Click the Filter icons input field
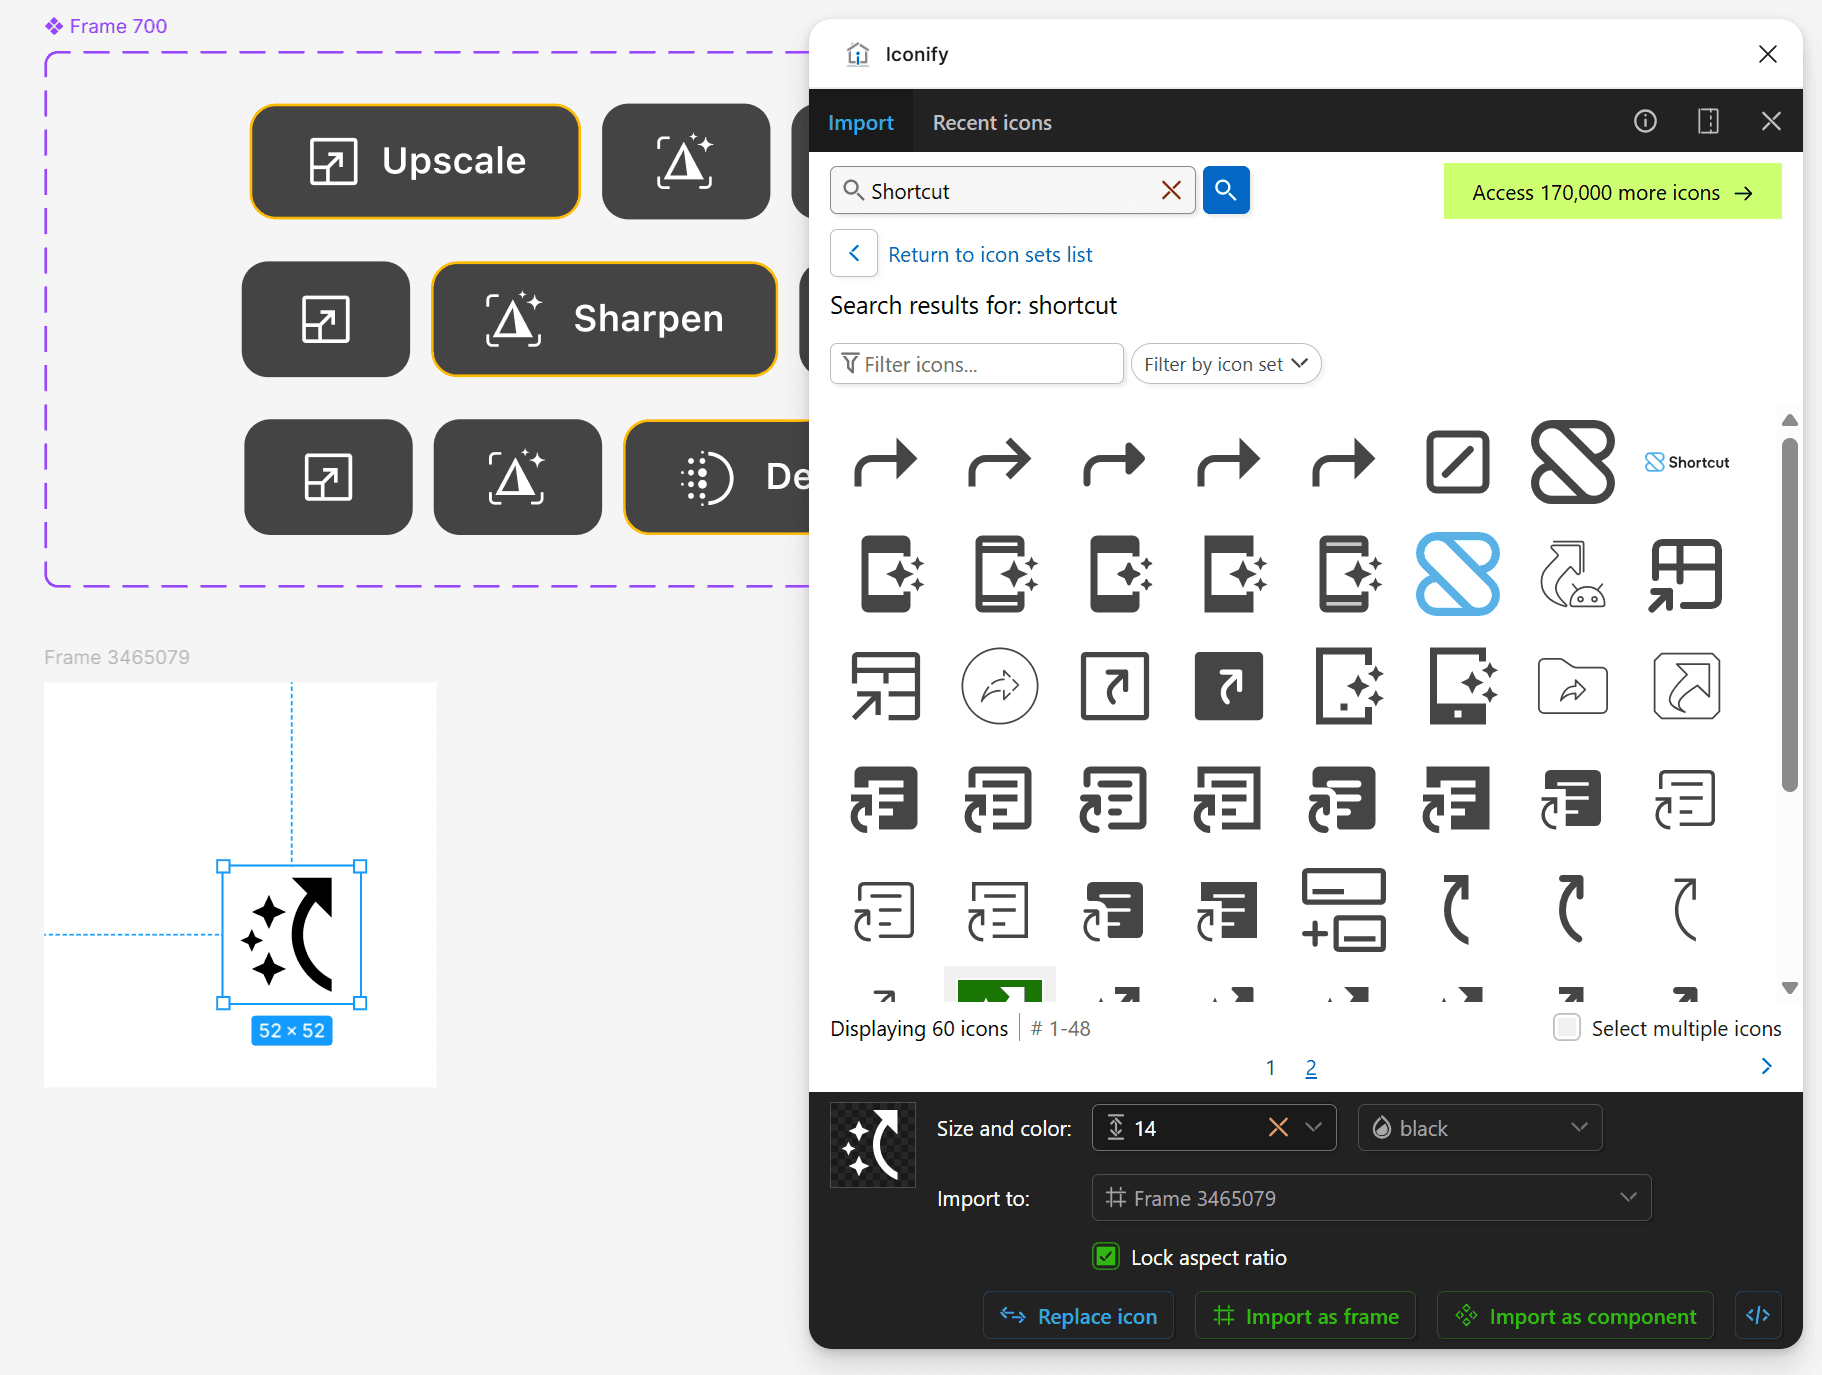The width and height of the screenshot is (1822, 1375). pos(977,364)
